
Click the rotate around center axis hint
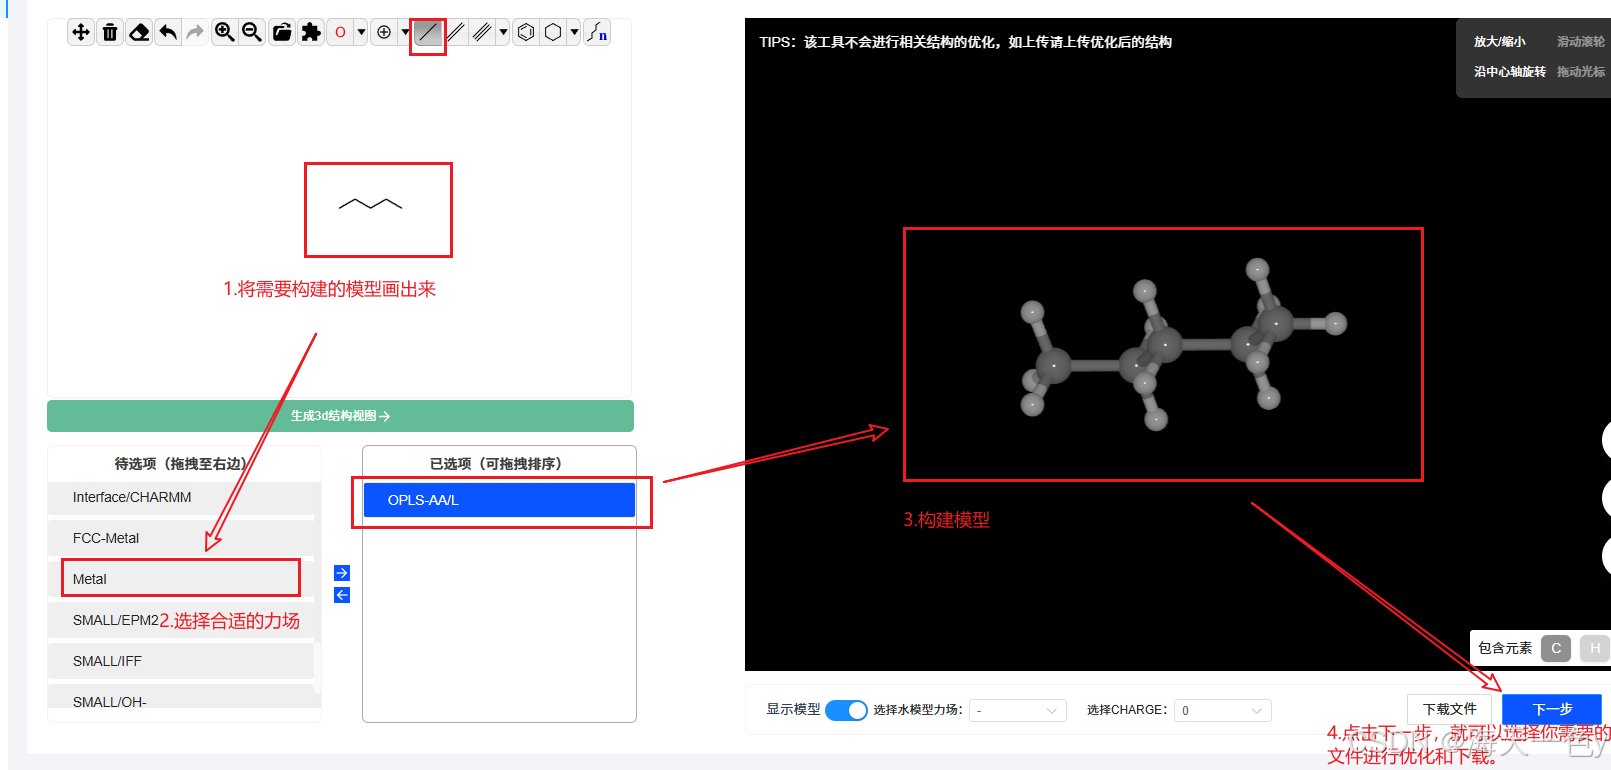click(1509, 72)
